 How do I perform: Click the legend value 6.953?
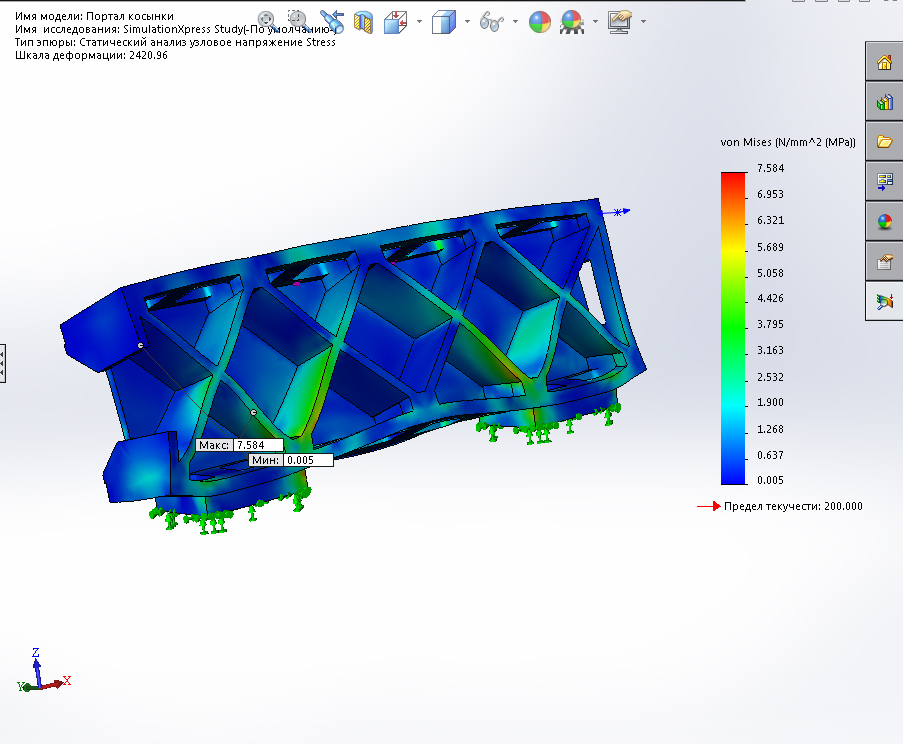771,194
